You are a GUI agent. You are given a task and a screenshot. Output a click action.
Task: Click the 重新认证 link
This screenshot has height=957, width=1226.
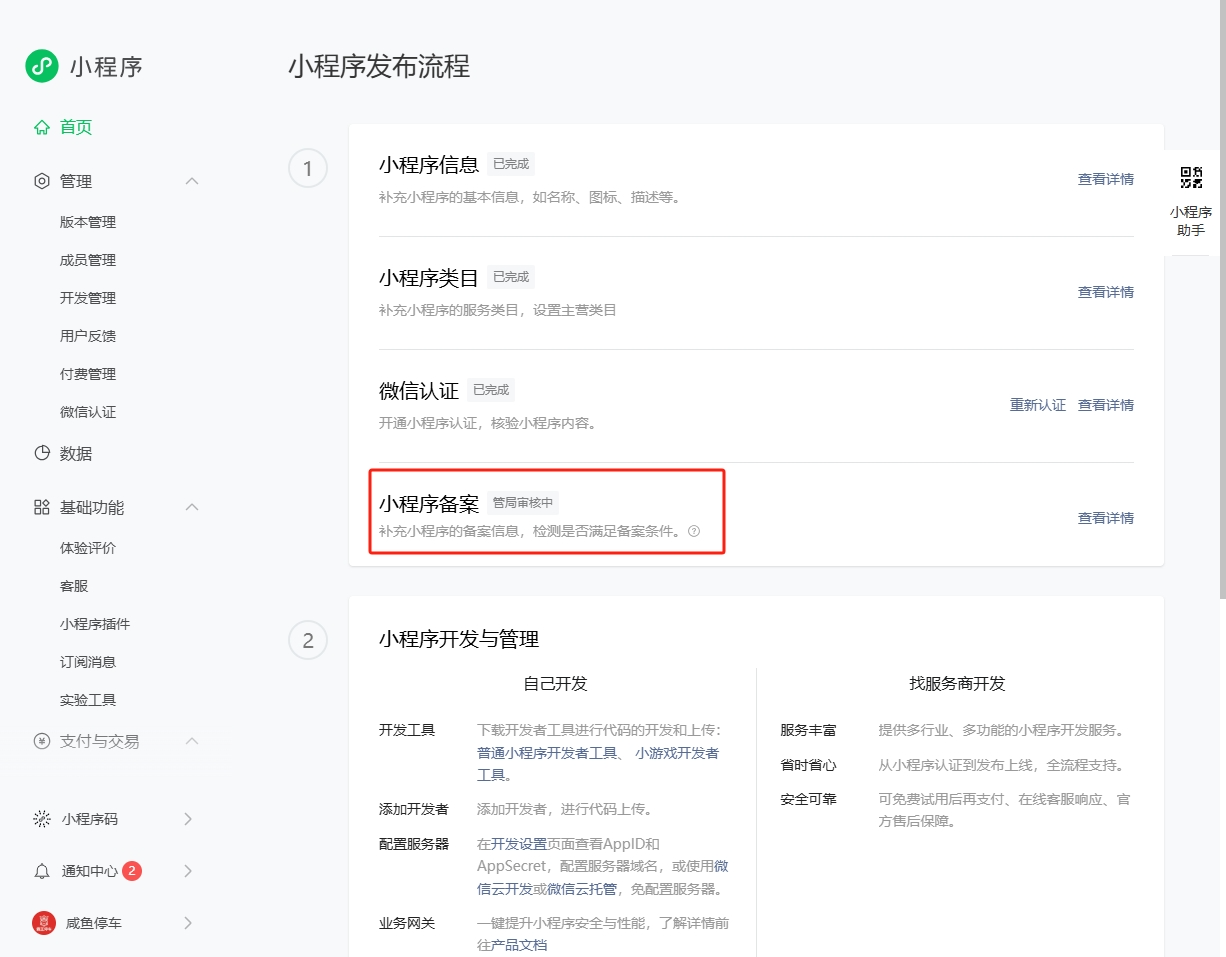[1038, 405]
